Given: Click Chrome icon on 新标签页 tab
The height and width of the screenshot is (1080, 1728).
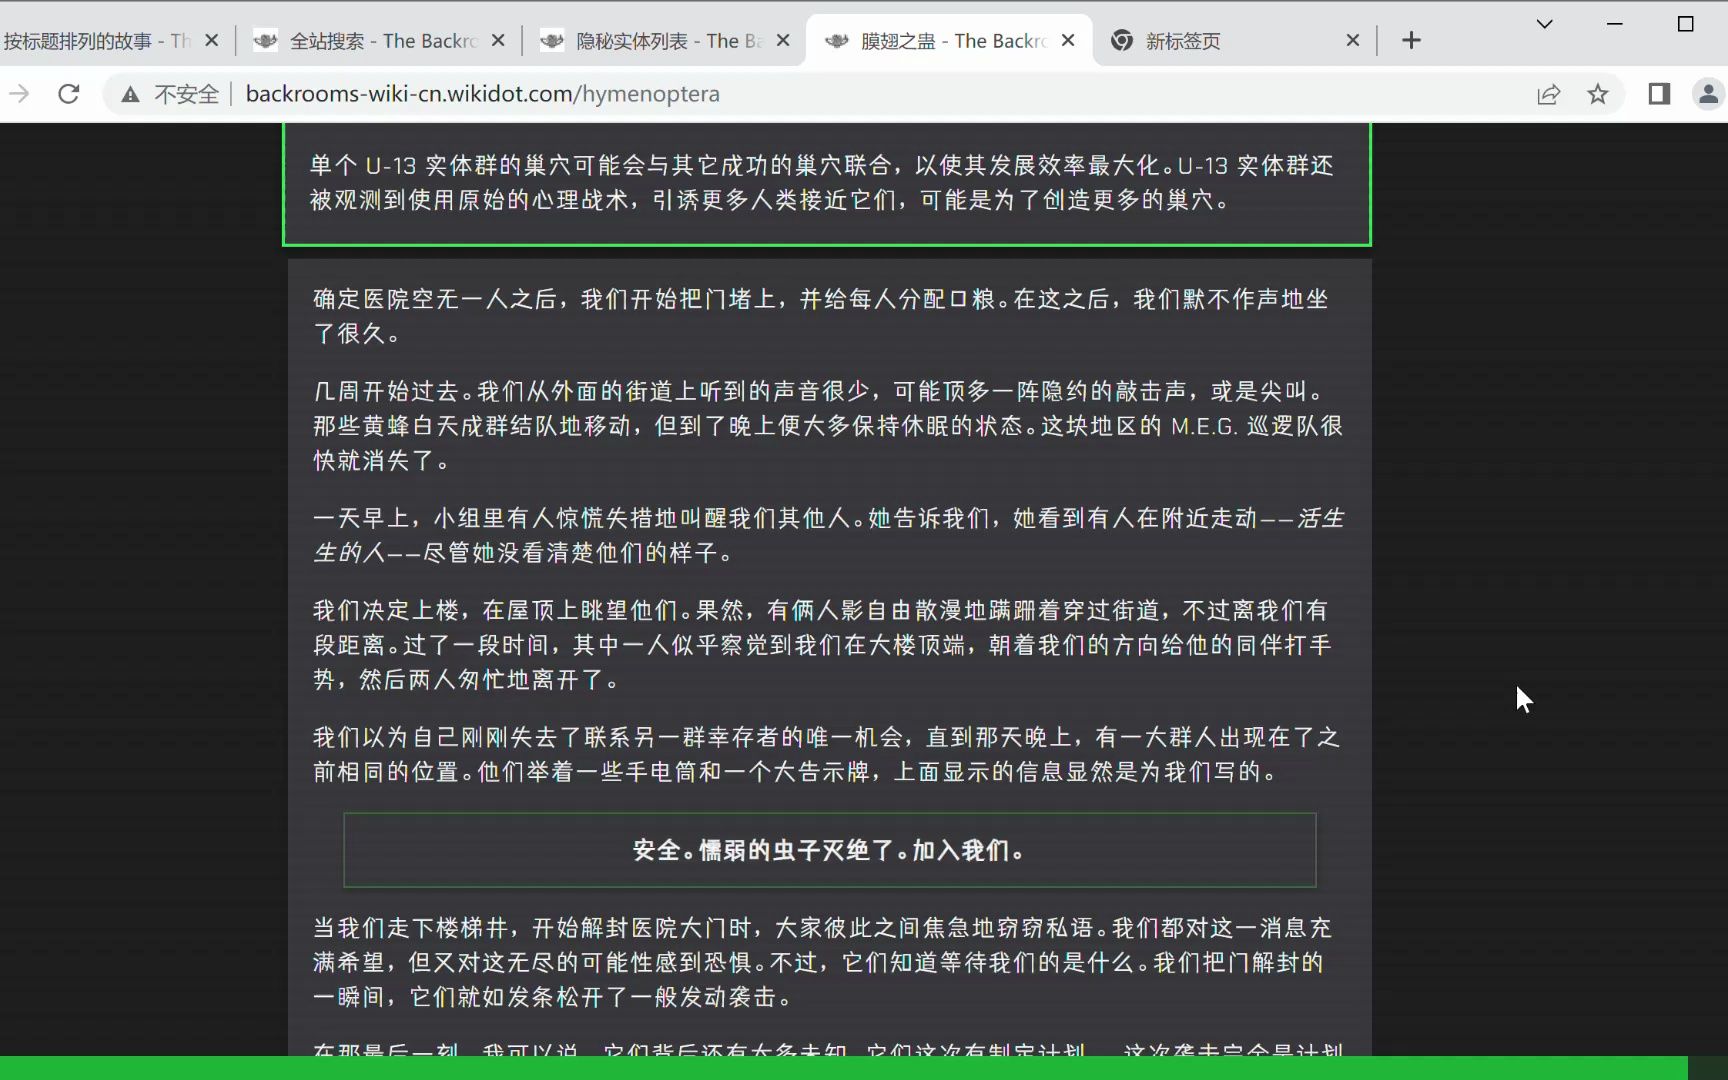Looking at the screenshot, I should tap(1122, 41).
